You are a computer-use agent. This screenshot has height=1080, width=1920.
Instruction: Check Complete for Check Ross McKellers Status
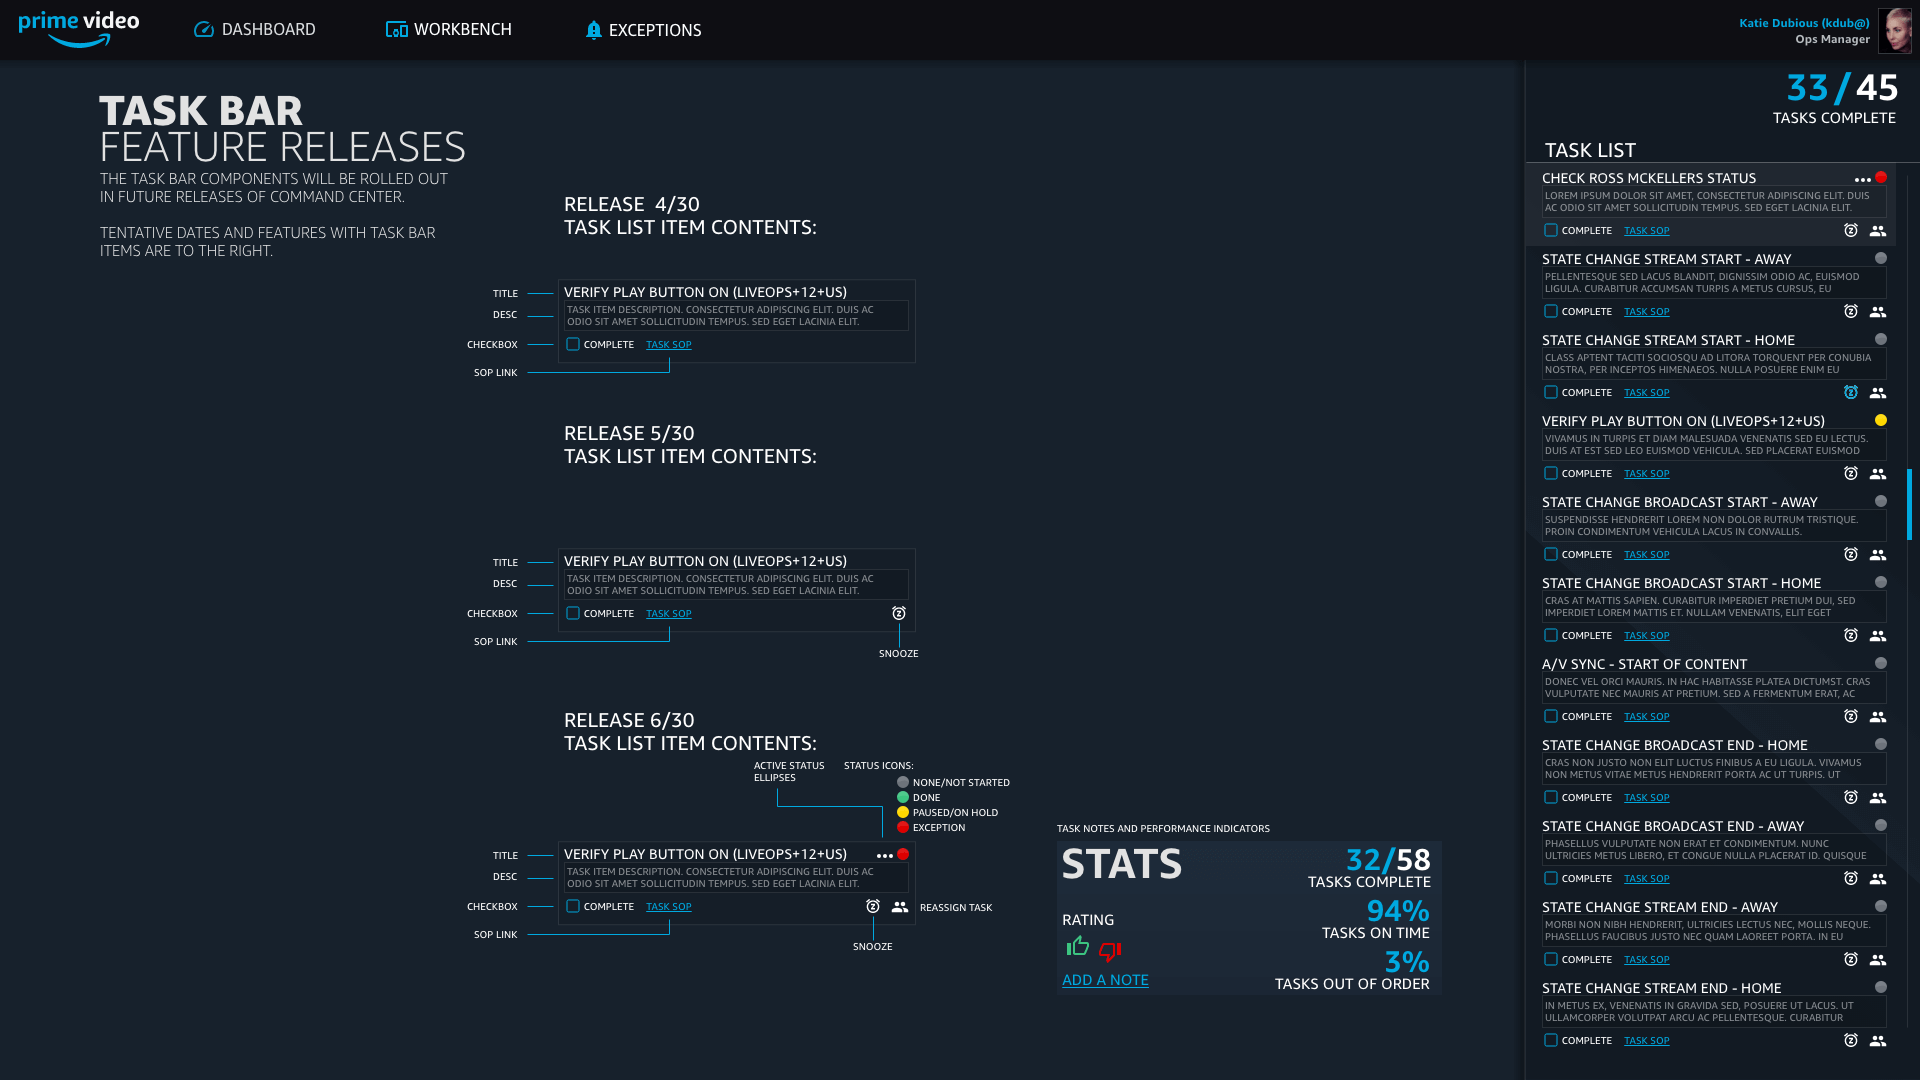tap(1551, 230)
